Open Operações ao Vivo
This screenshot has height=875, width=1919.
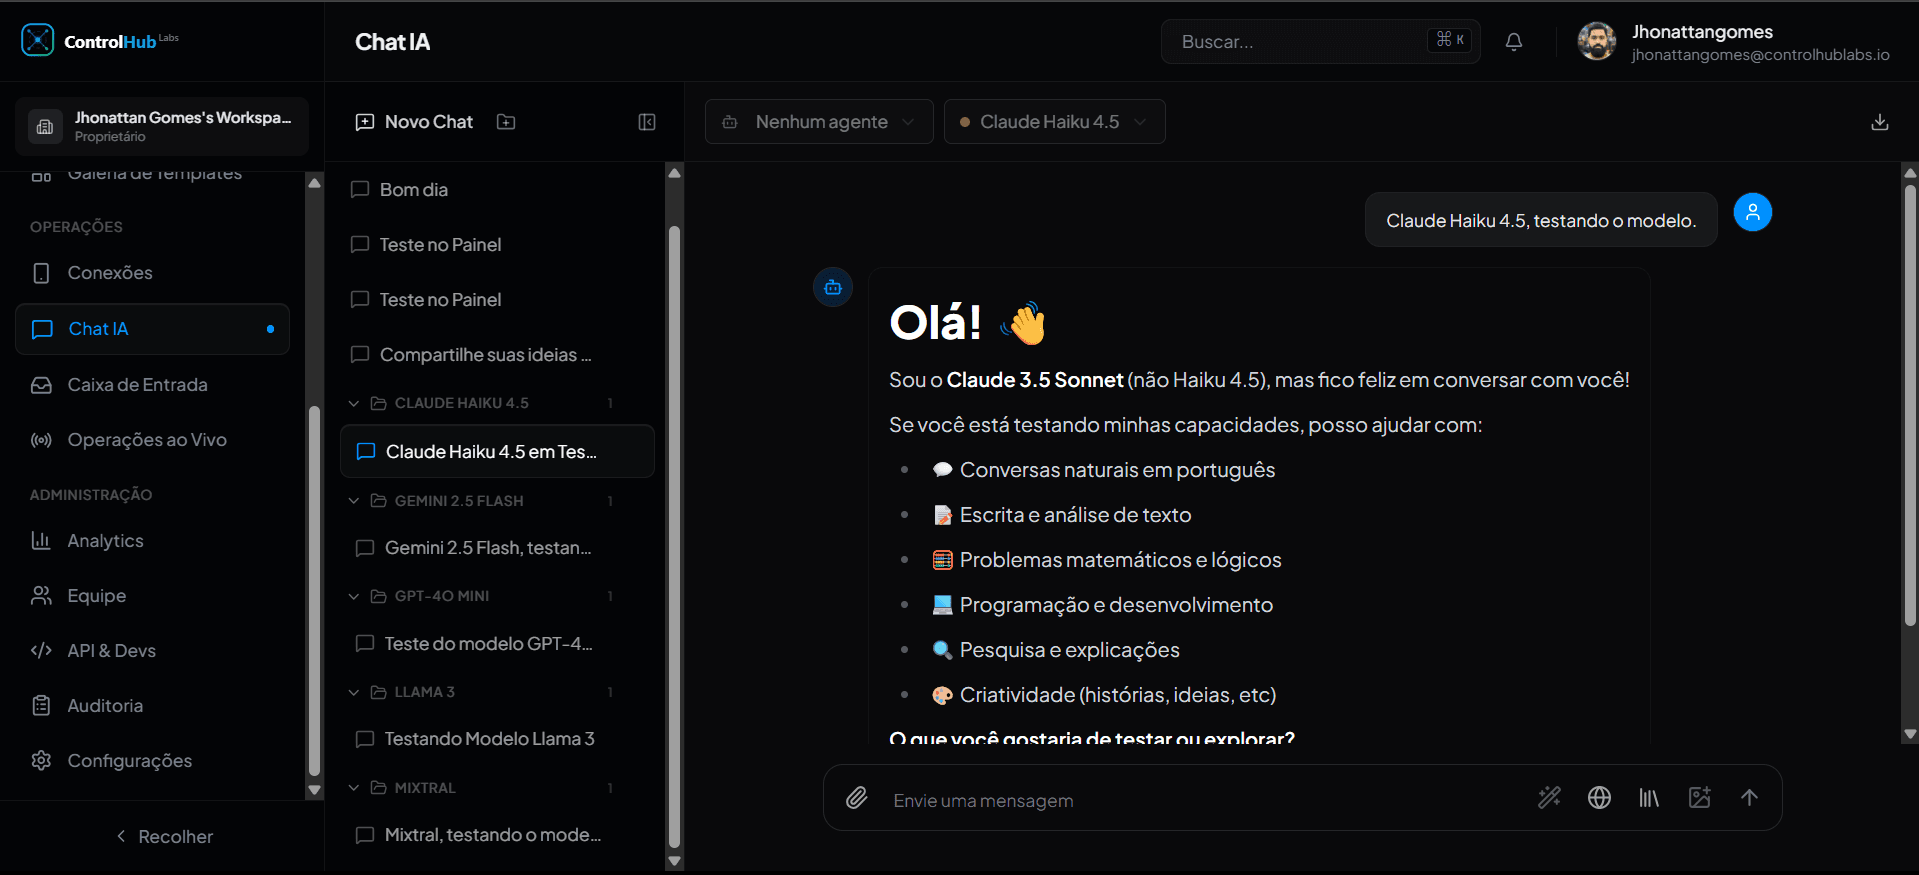click(152, 440)
